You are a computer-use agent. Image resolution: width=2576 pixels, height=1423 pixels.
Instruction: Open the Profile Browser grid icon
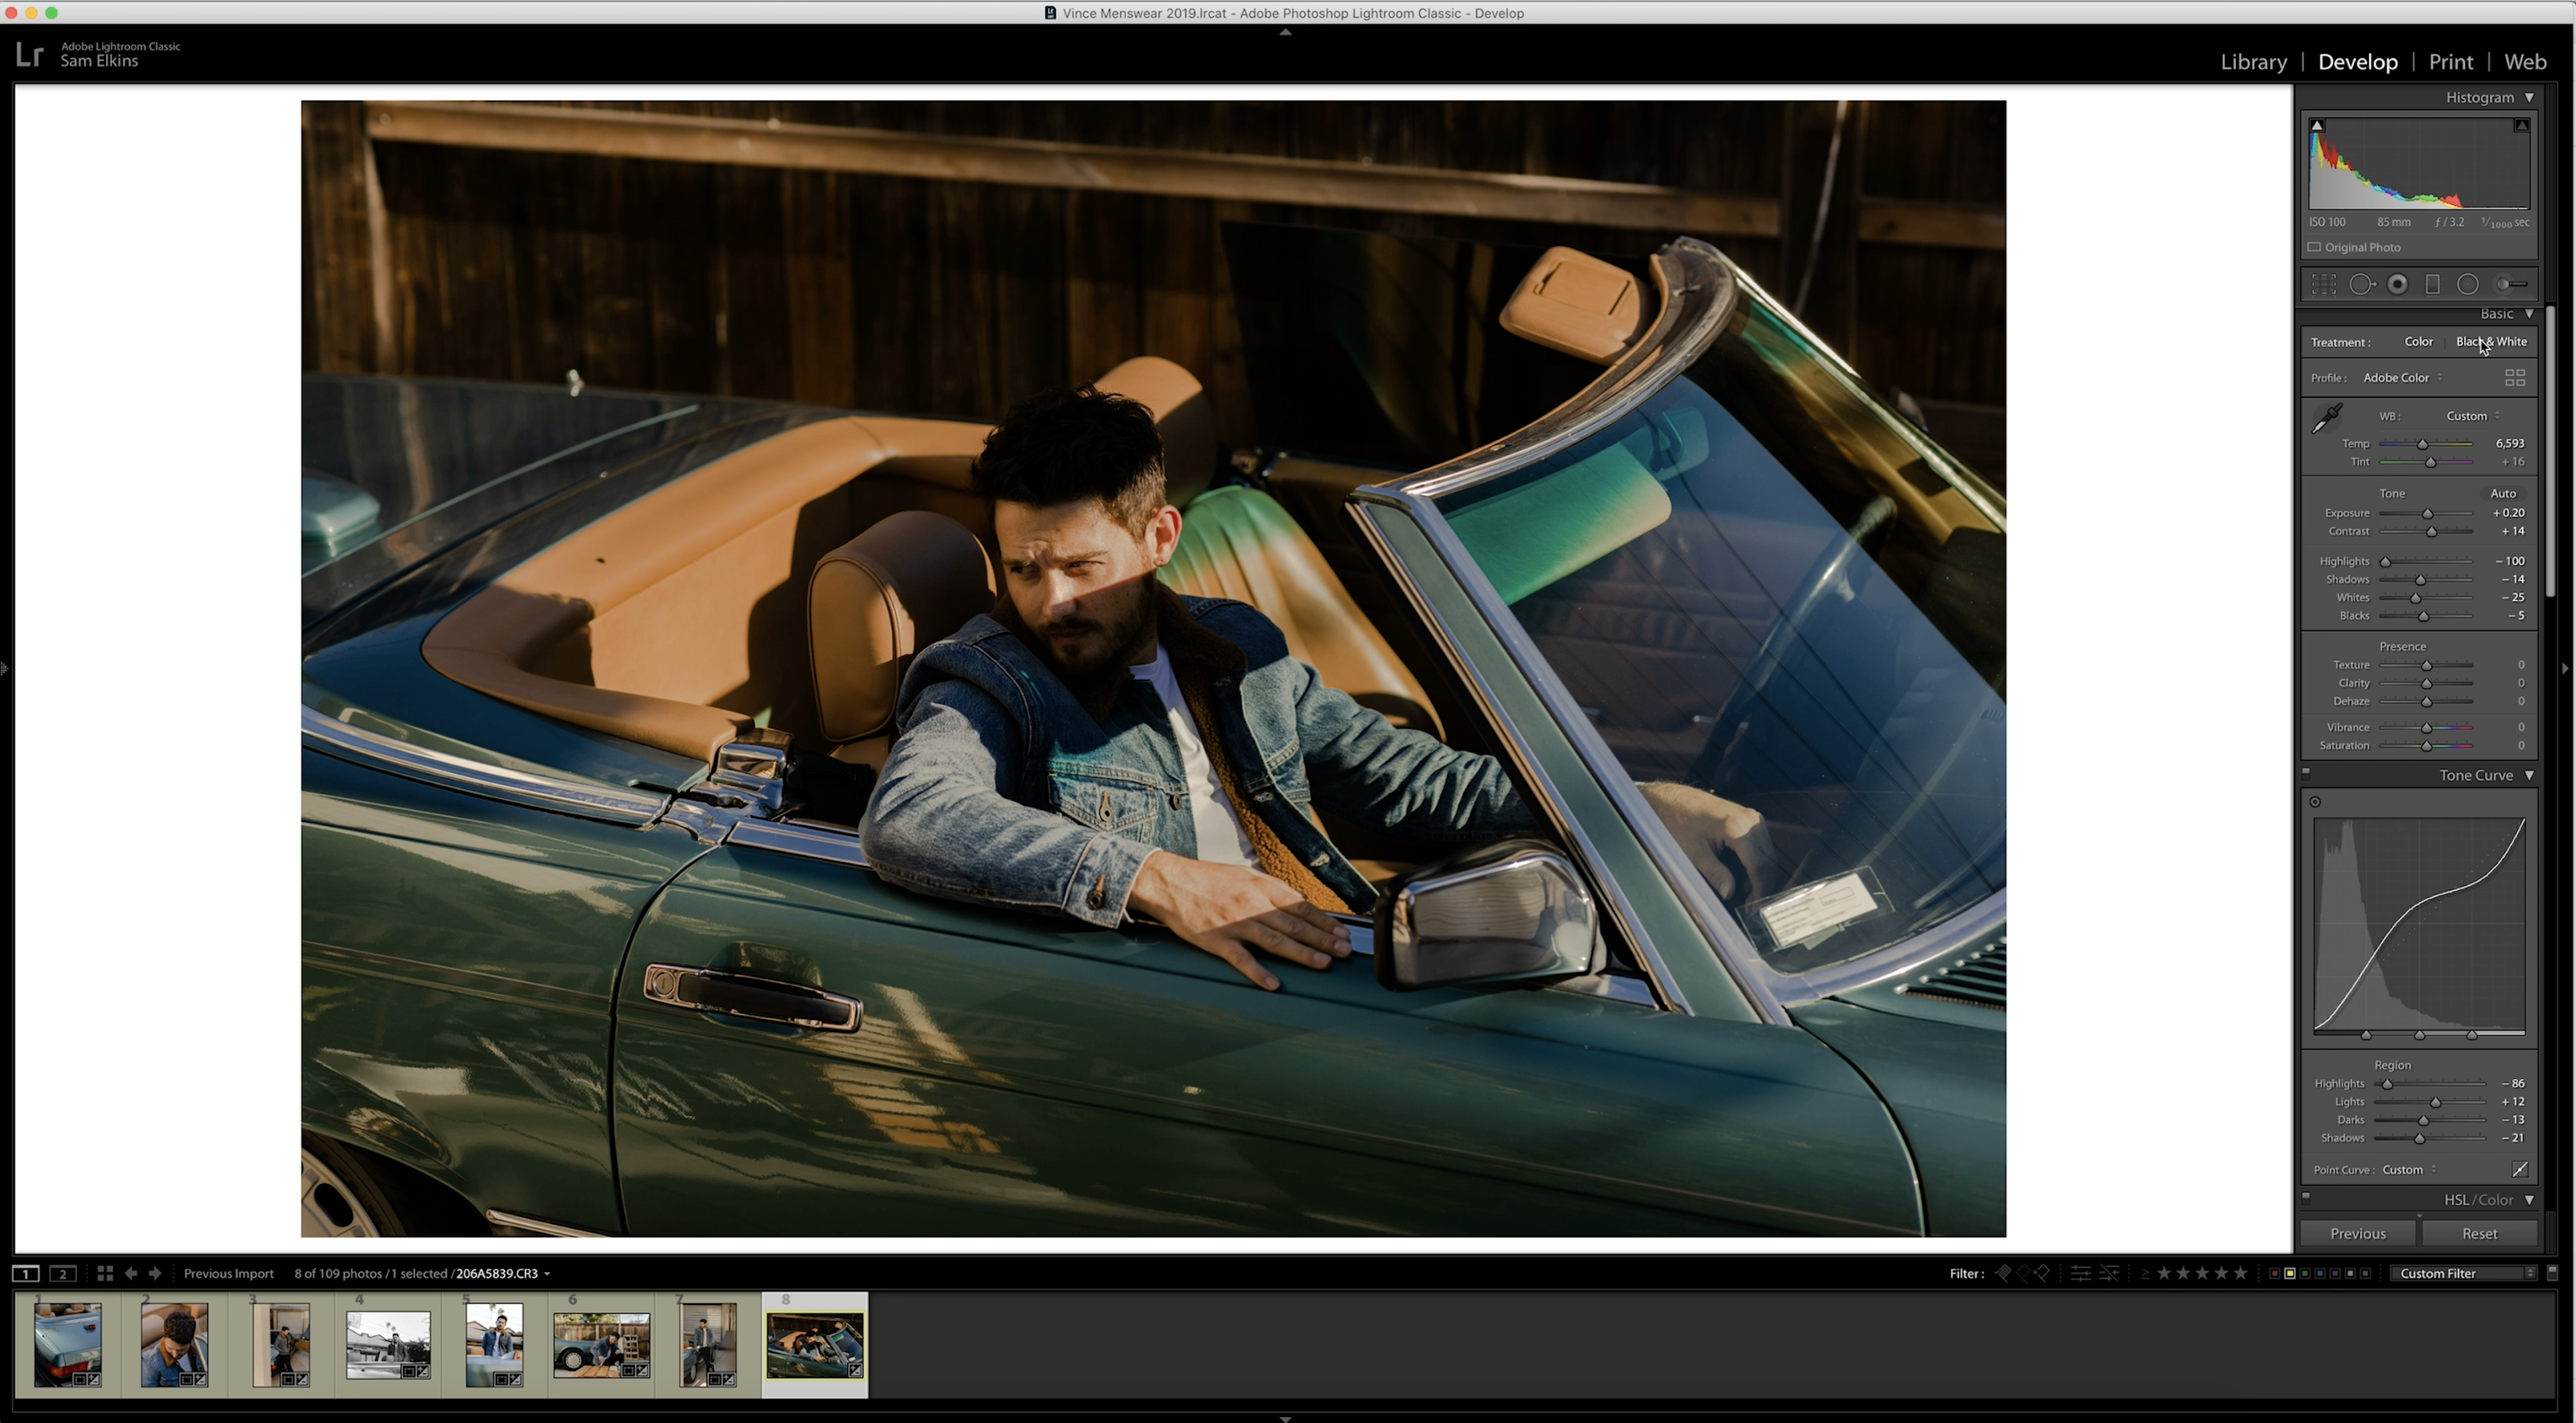click(2515, 378)
